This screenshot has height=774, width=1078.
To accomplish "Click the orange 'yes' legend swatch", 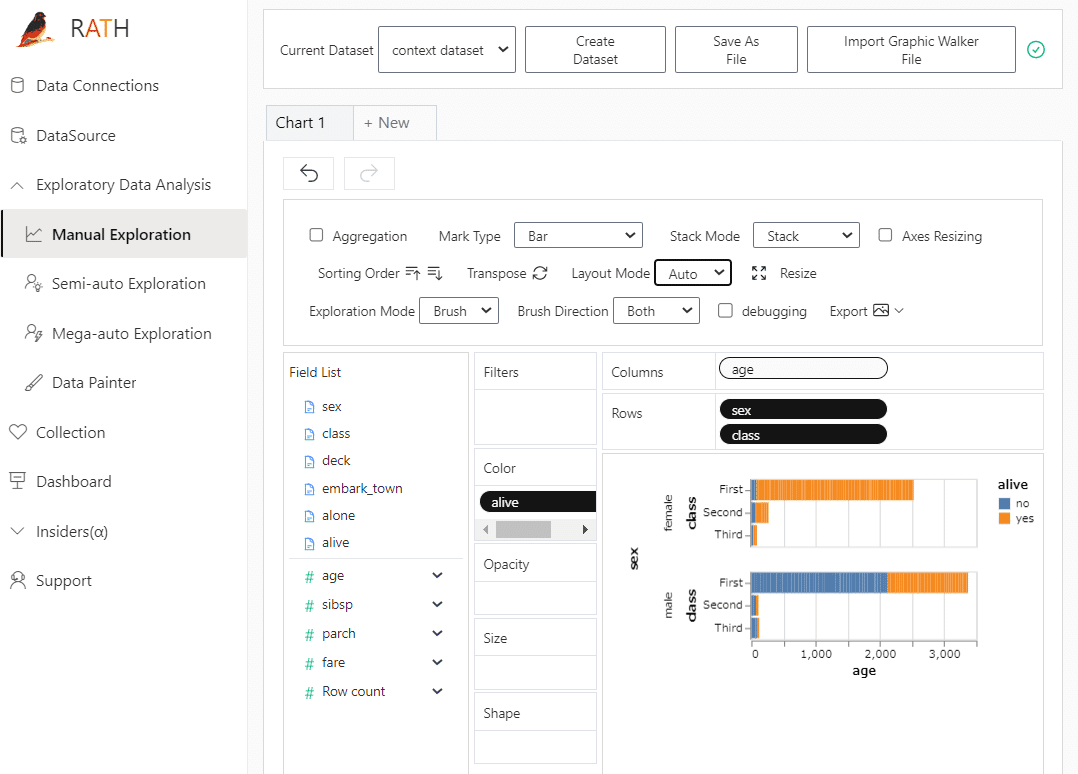I will click(1004, 518).
